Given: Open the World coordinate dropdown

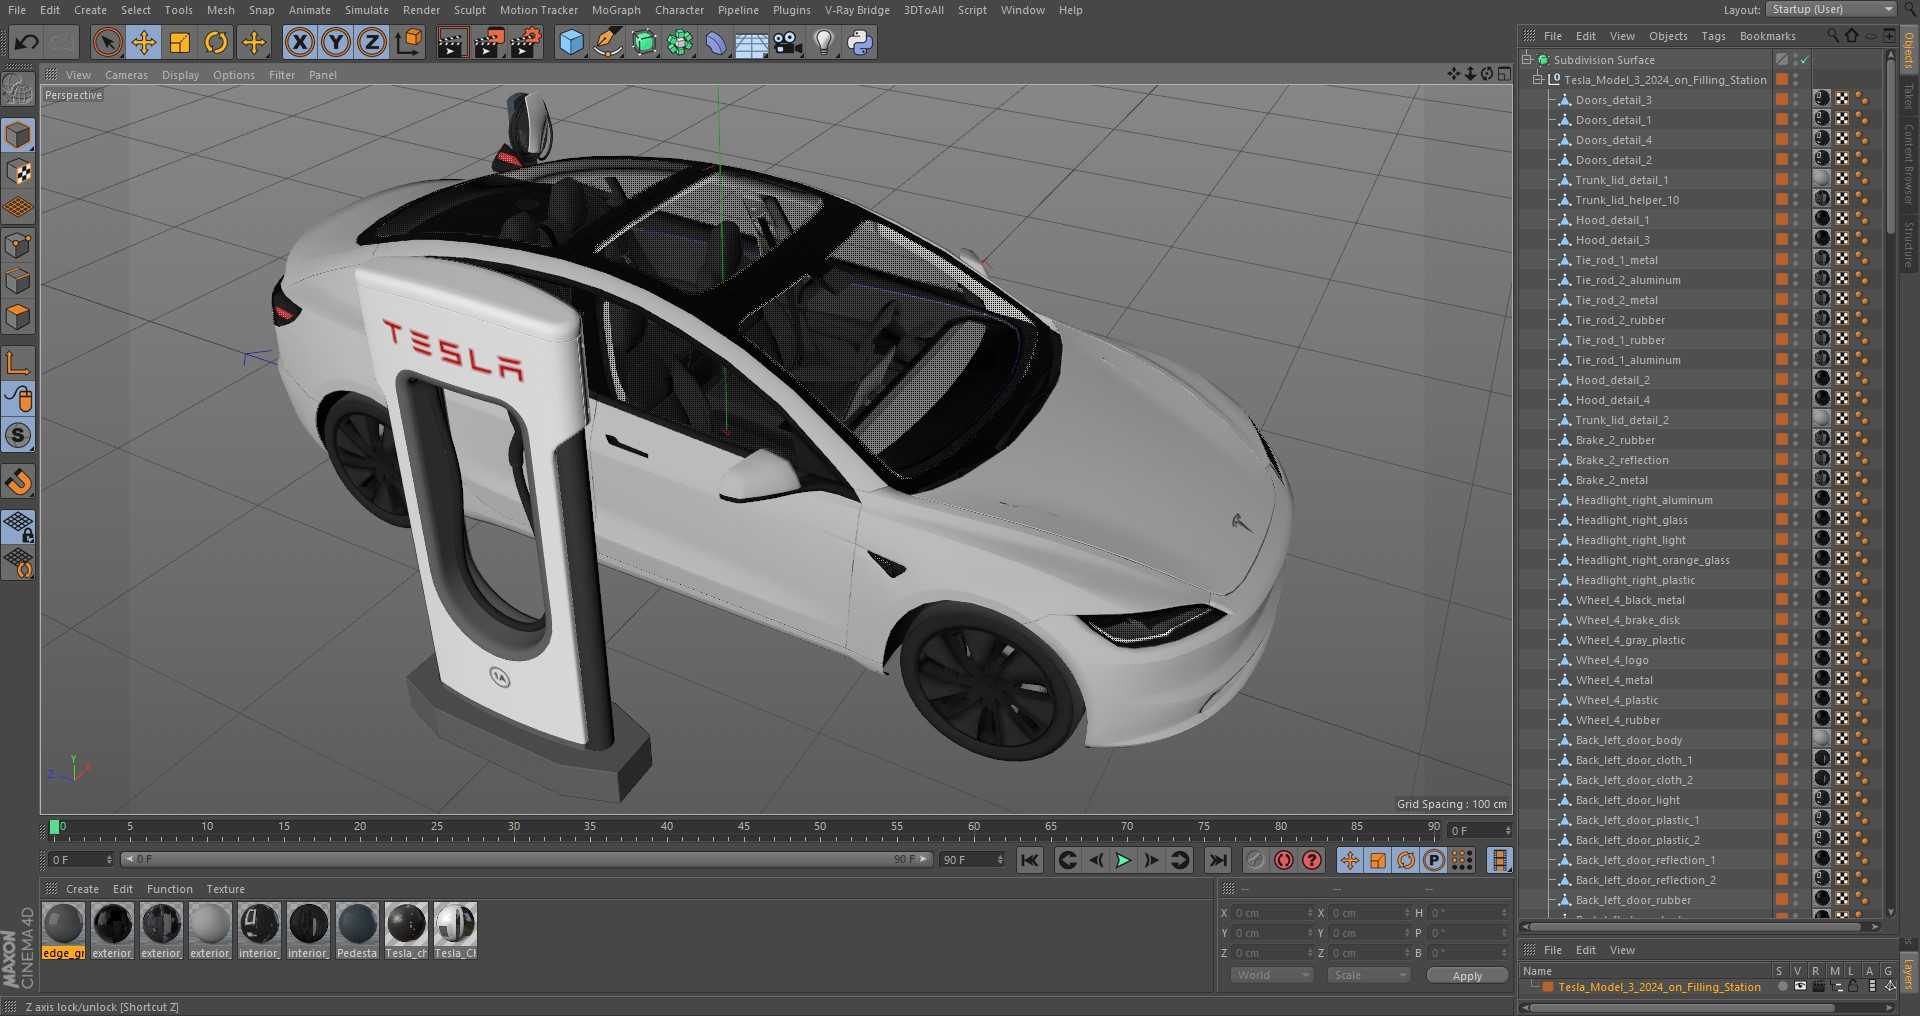Looking at the screenshot, I should click(1272, 975).
